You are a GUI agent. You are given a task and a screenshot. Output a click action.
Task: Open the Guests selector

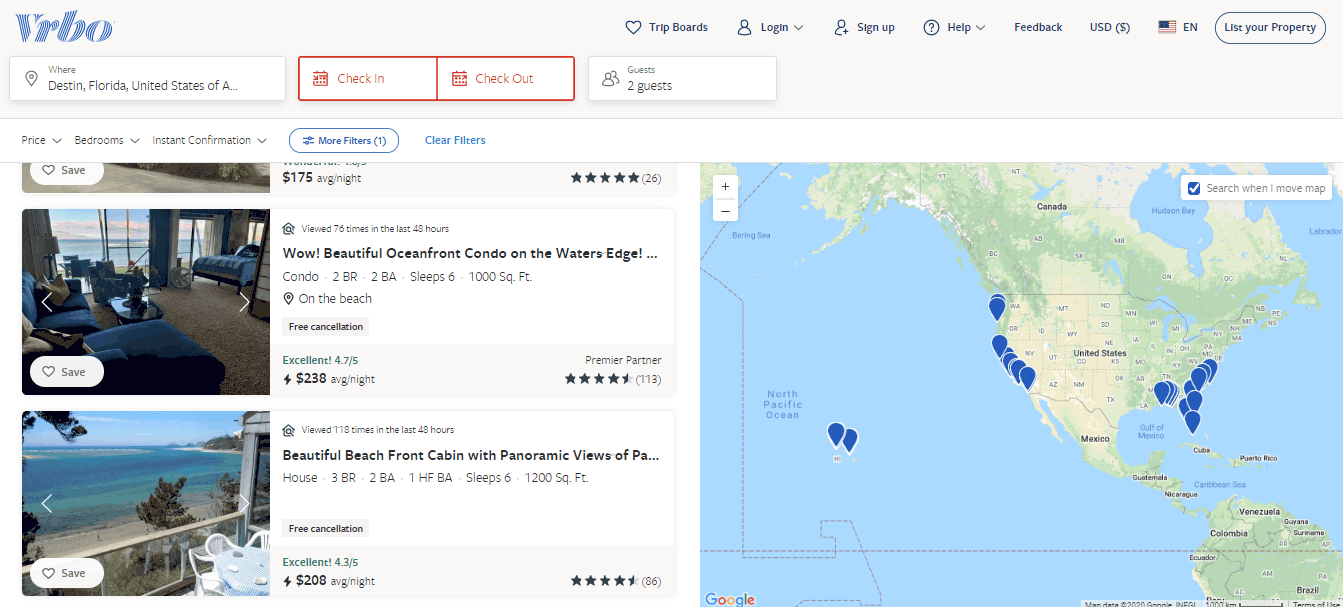click(682, 78)
